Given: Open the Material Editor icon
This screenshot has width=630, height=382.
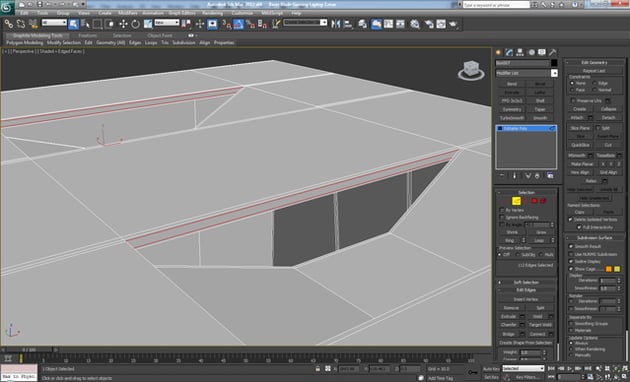Looking at the screenshot, I should tap(415, 24).
